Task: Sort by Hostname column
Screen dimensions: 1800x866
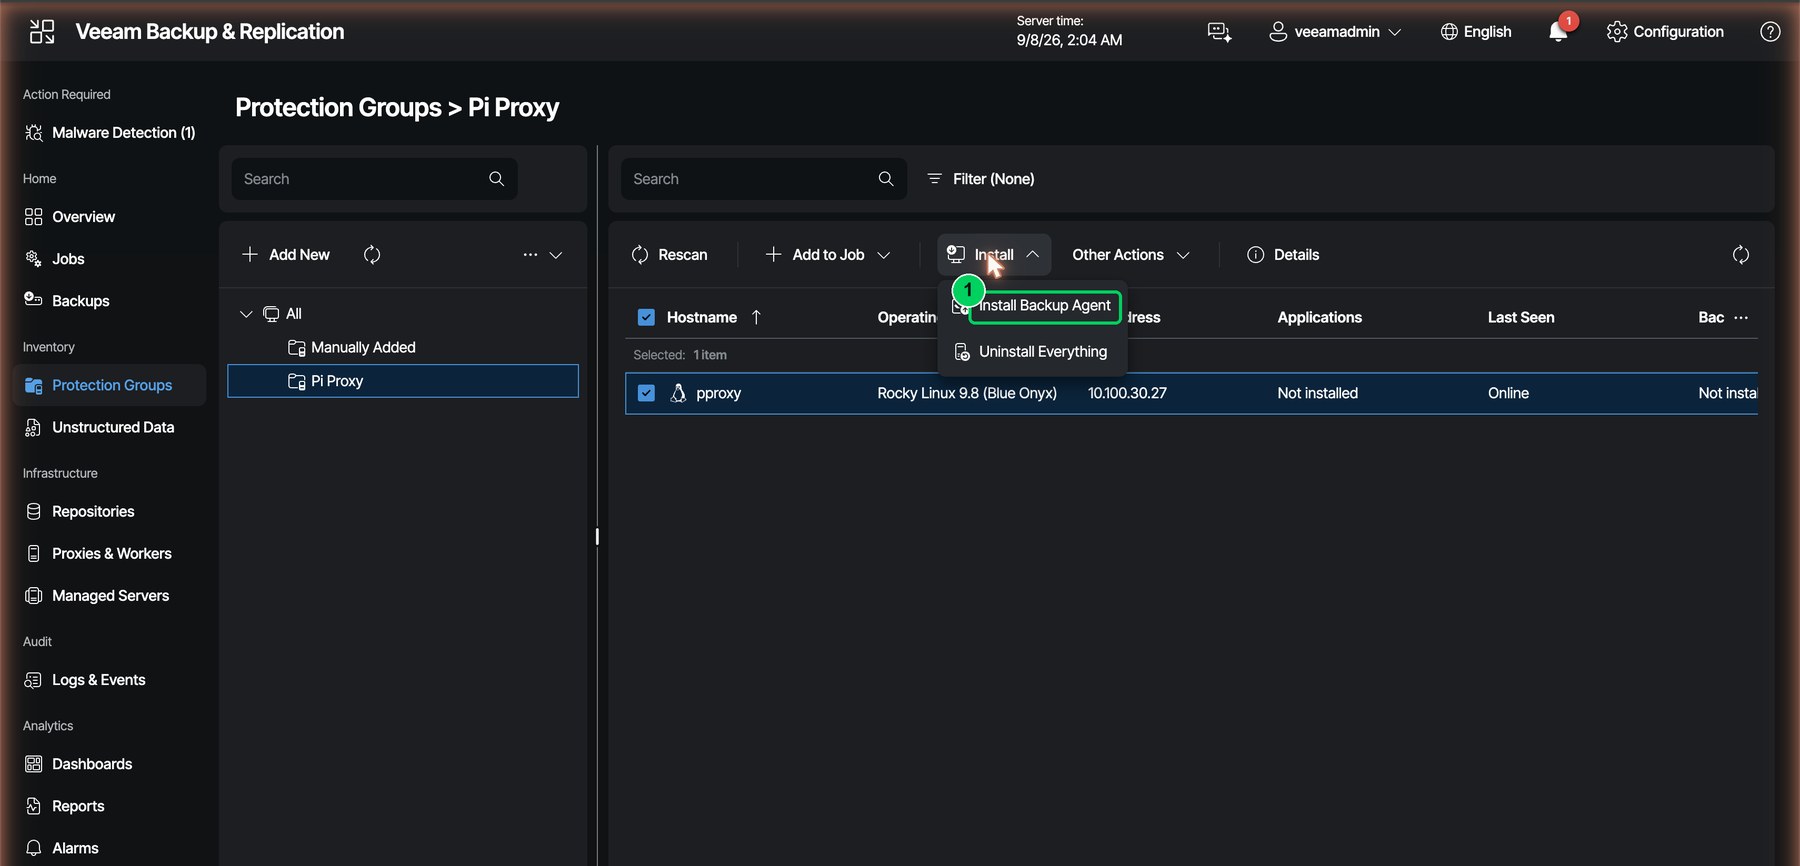Action: [702, 318]
